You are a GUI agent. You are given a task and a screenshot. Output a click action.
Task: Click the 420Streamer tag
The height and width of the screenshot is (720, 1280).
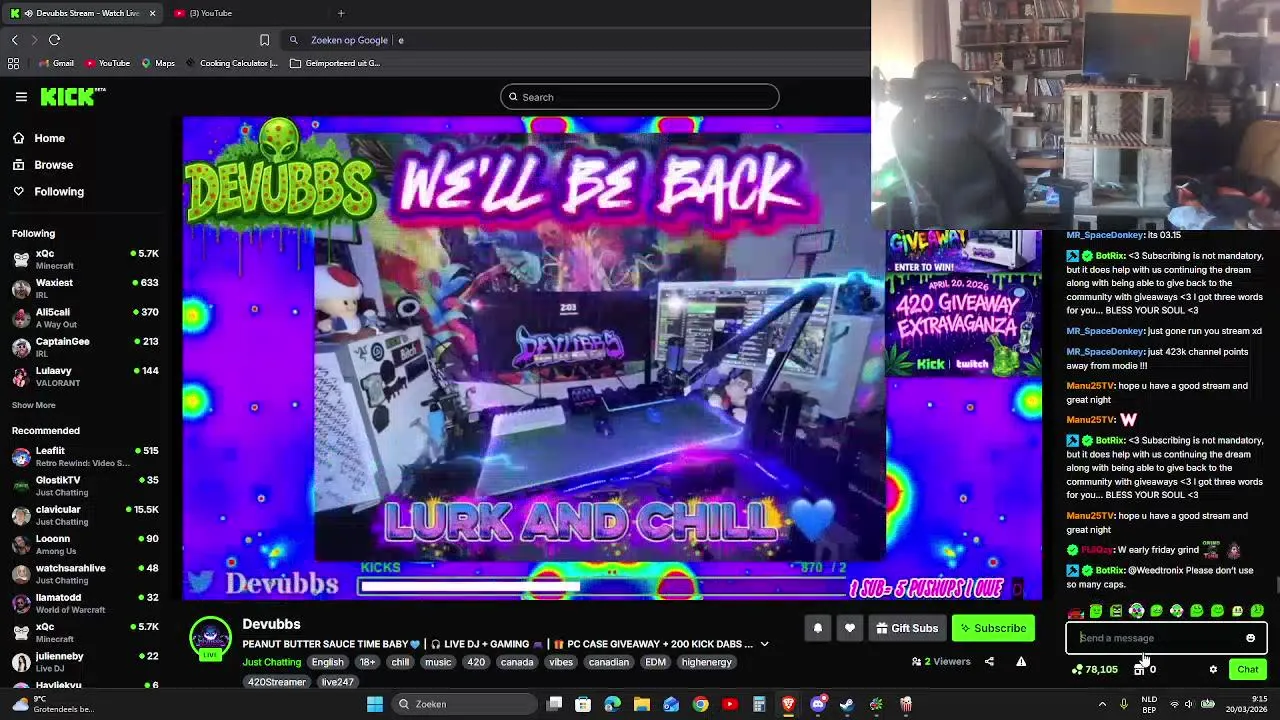point(277,682)
